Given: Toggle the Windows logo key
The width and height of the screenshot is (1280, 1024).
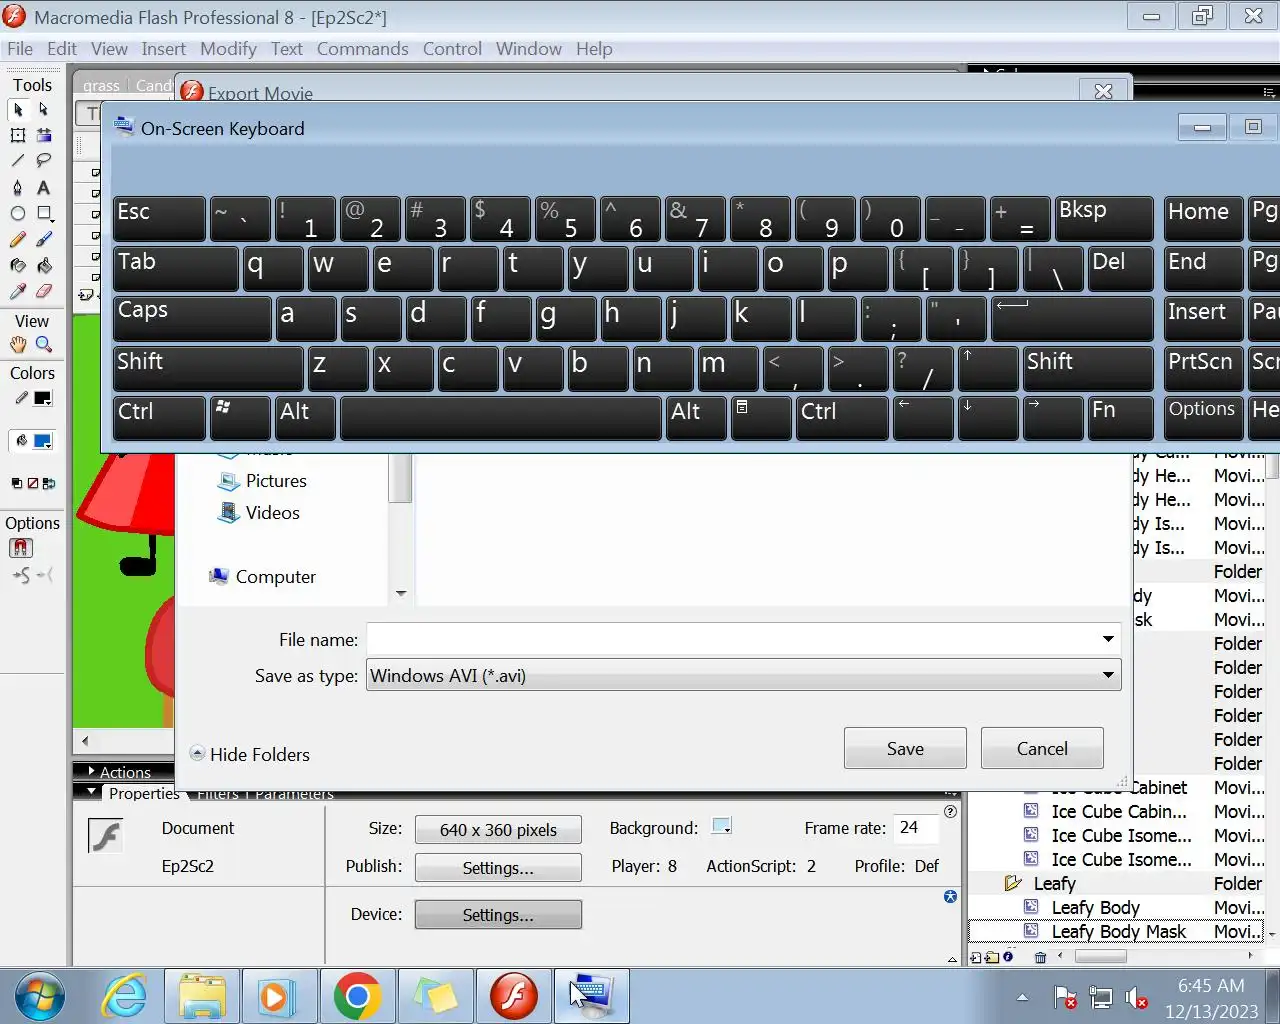Looking at the screenshot, I should 240,418.
